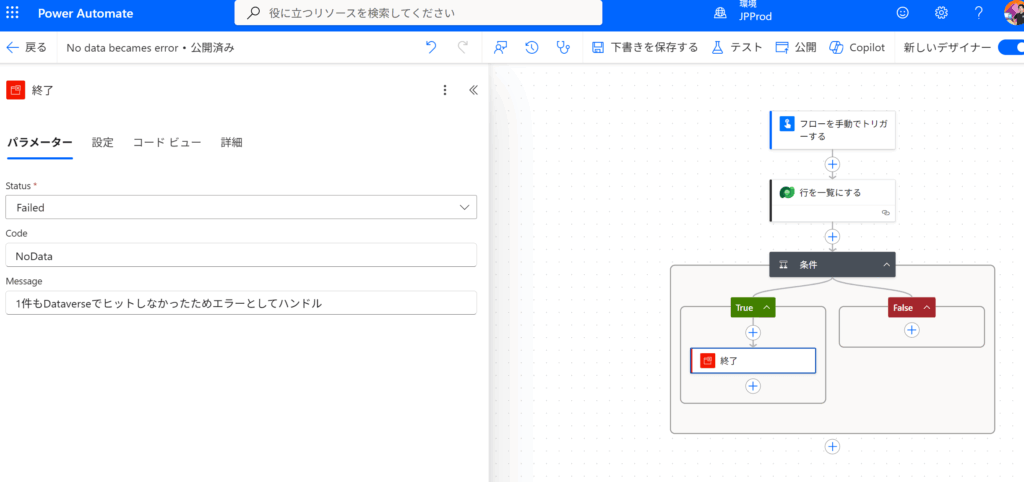The width and height of the screenshot is (1024, 482).
Task: Open settings gear icon in header
Action: point(941,13)
